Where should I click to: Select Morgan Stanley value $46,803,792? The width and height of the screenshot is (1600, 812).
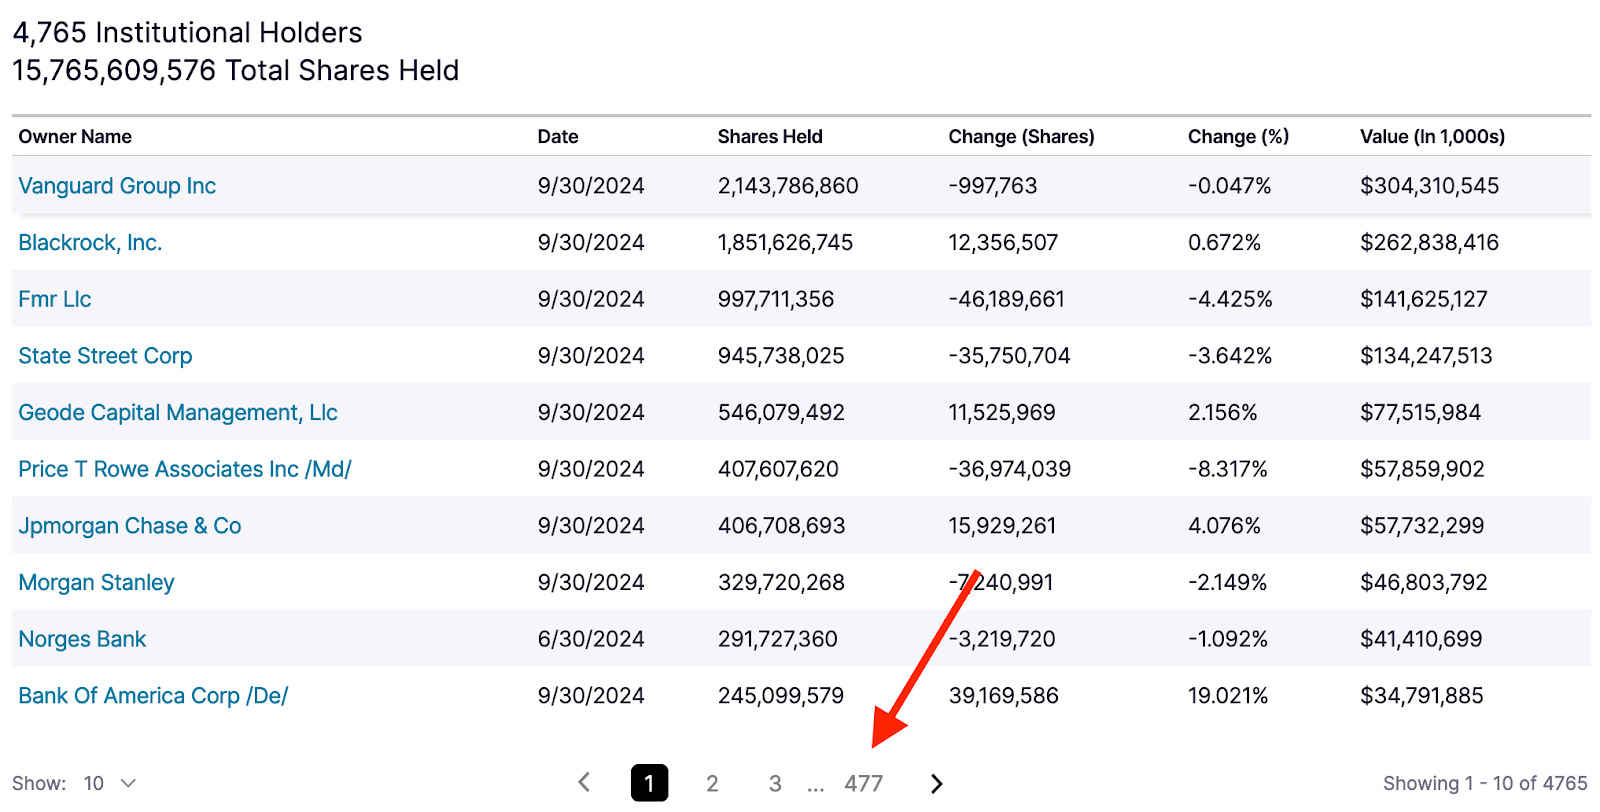(x=1423, y=583)
